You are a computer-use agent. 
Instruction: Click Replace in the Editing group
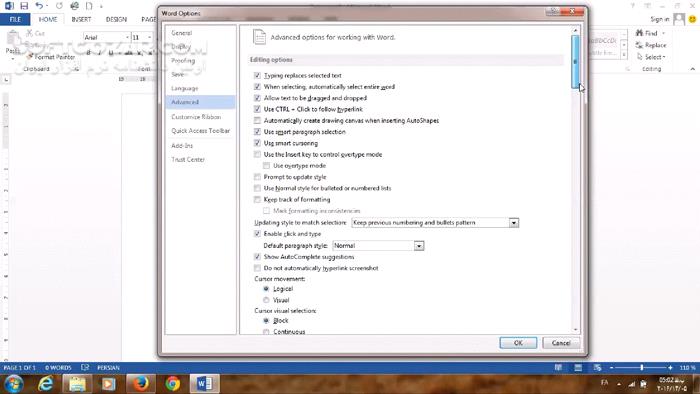tap(651, 45)
